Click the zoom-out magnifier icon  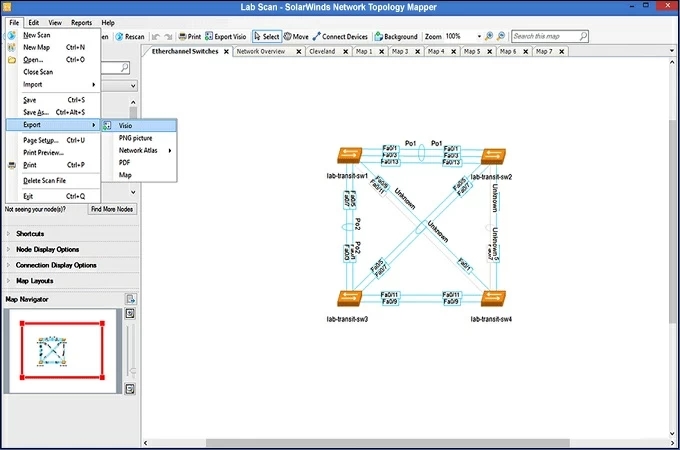tap(501, 36)
